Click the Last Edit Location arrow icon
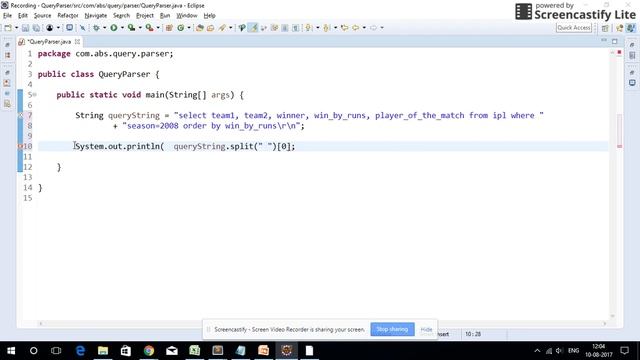 point(344,28)
